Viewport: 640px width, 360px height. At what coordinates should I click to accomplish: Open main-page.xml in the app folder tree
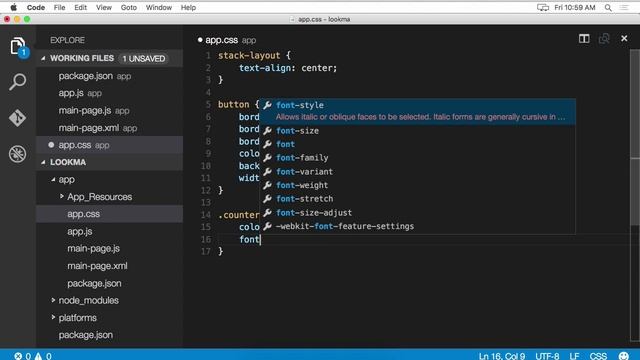109,266
